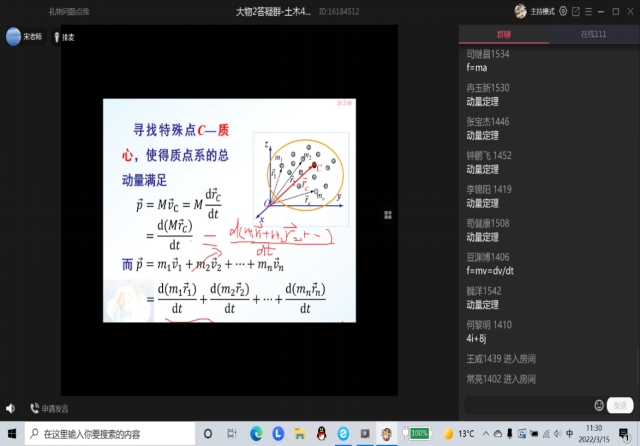Mute the speaker volume icon

click(11, 408)
